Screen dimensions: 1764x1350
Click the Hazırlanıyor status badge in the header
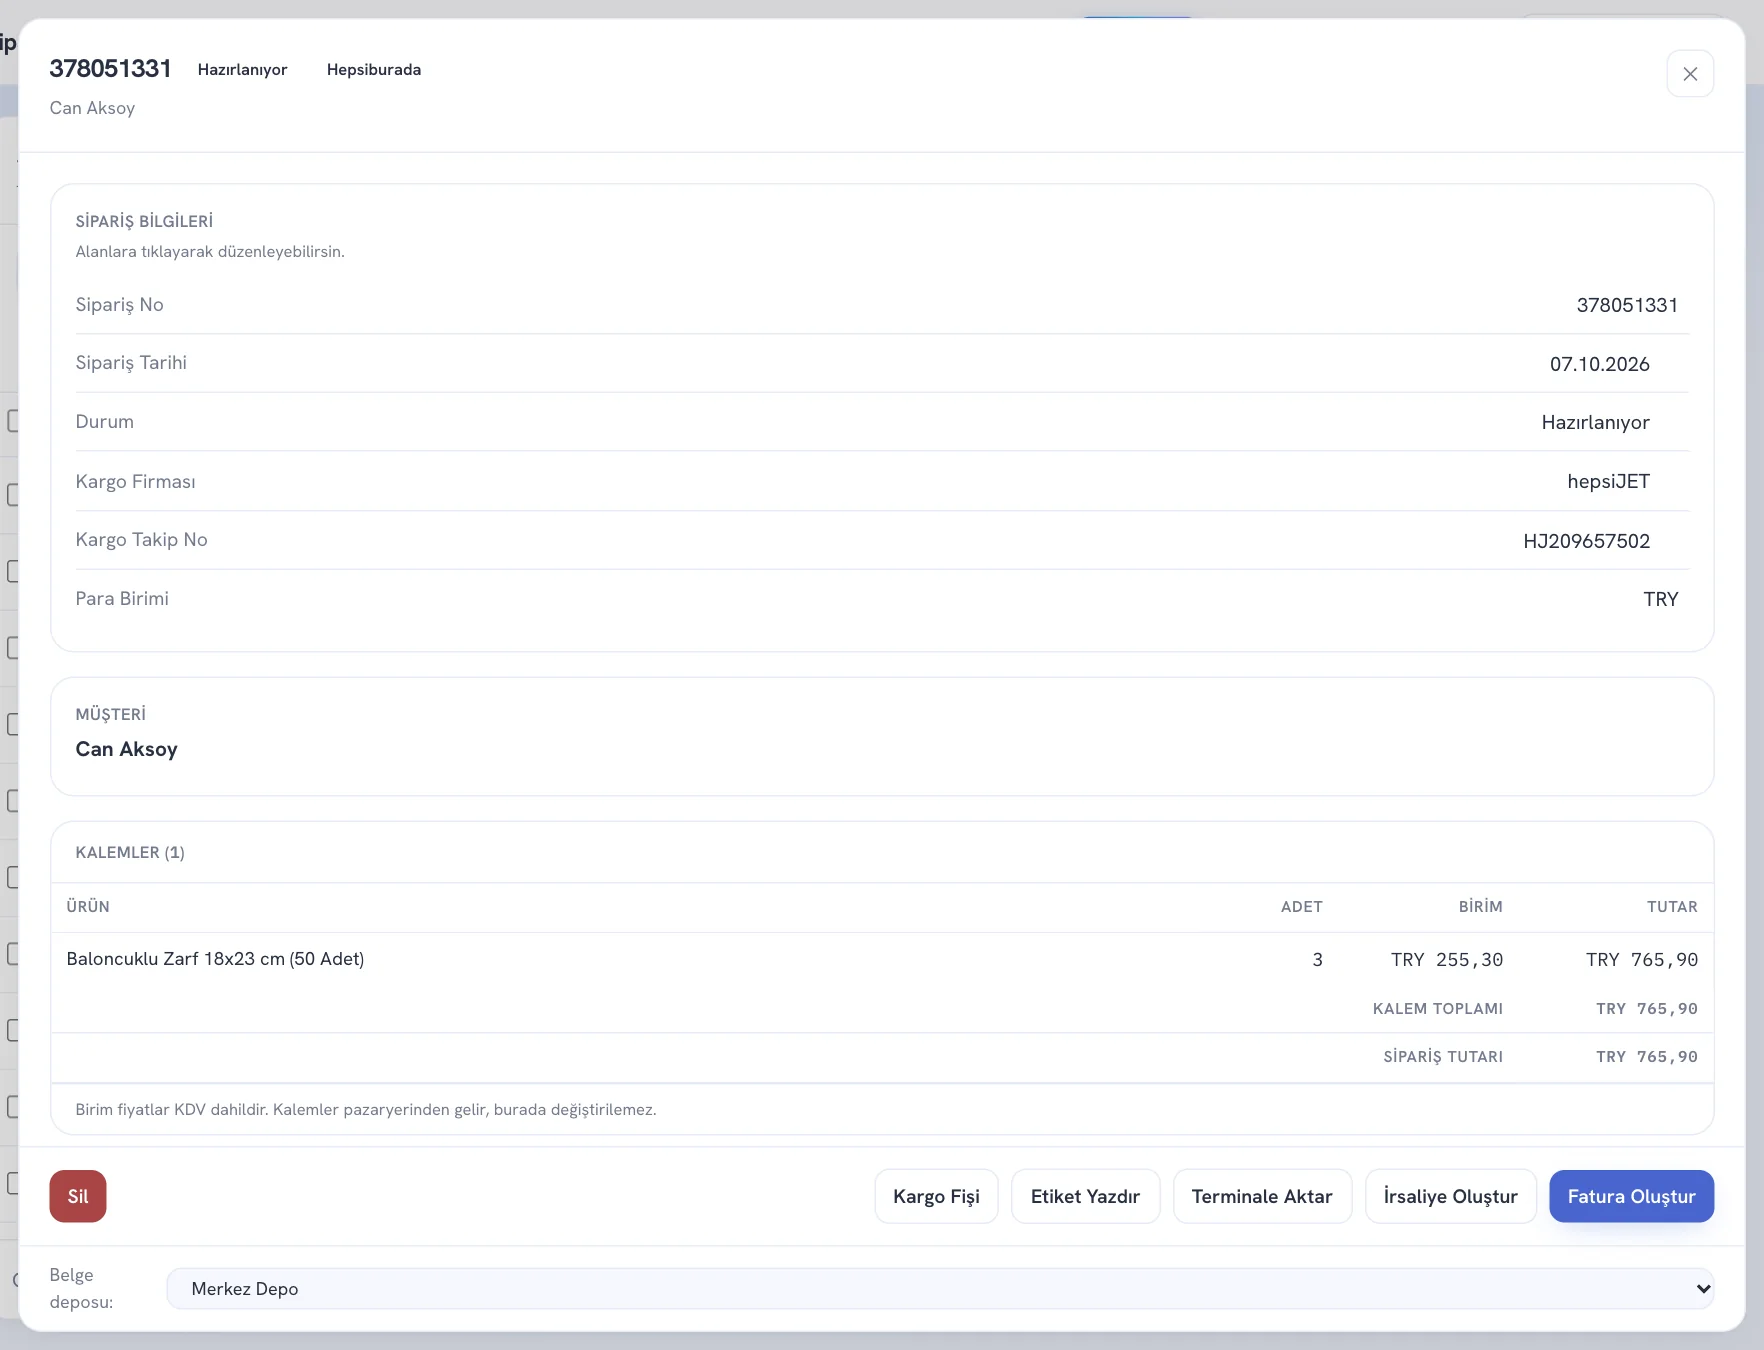coord(242,69)
